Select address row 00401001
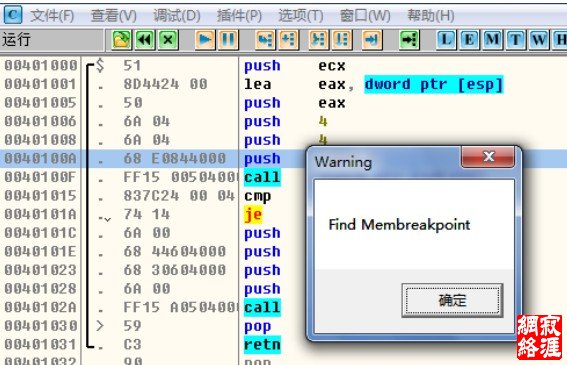Viewport: 567px width, 365px height. [x=40, y=84]
